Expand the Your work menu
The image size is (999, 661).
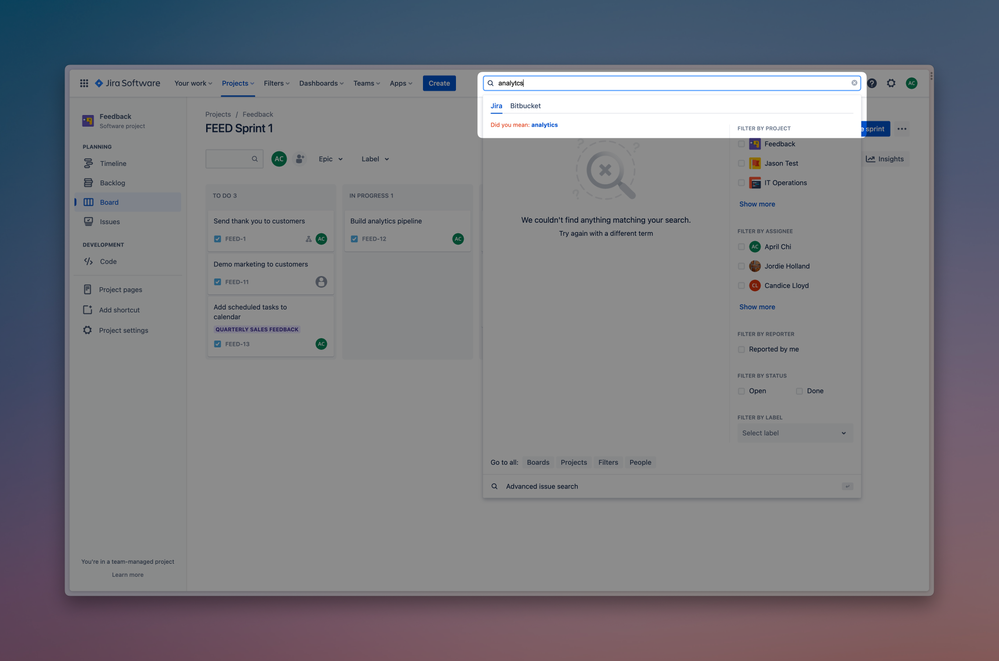click(193, 83)
